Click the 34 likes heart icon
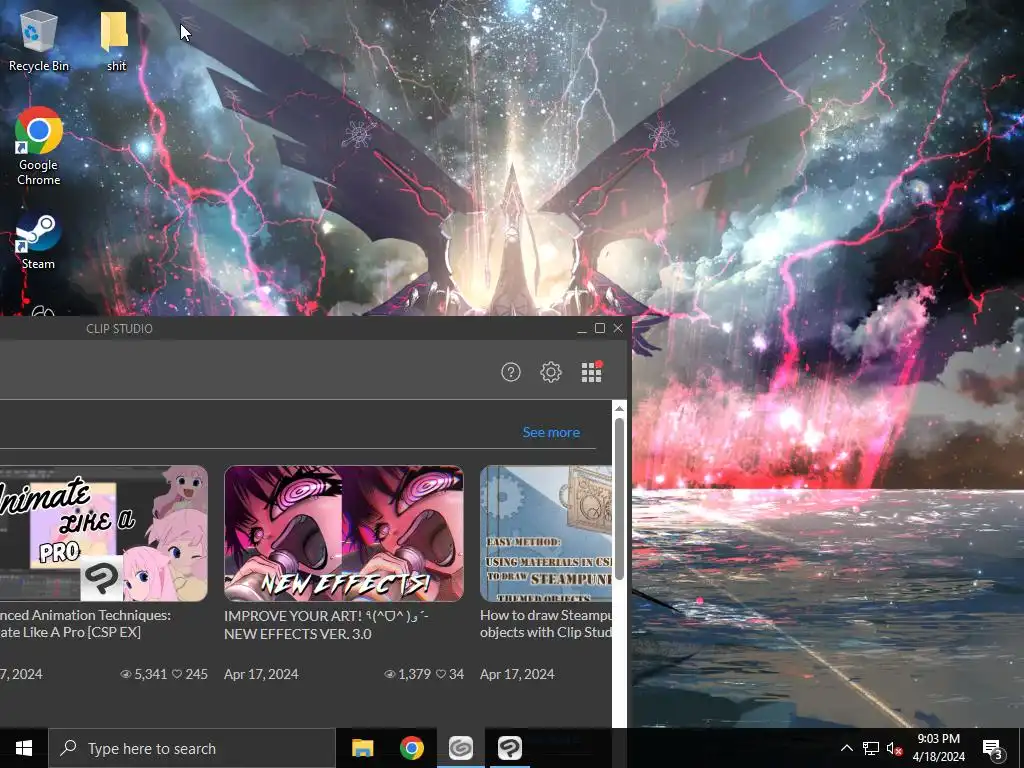 (441, 674)
